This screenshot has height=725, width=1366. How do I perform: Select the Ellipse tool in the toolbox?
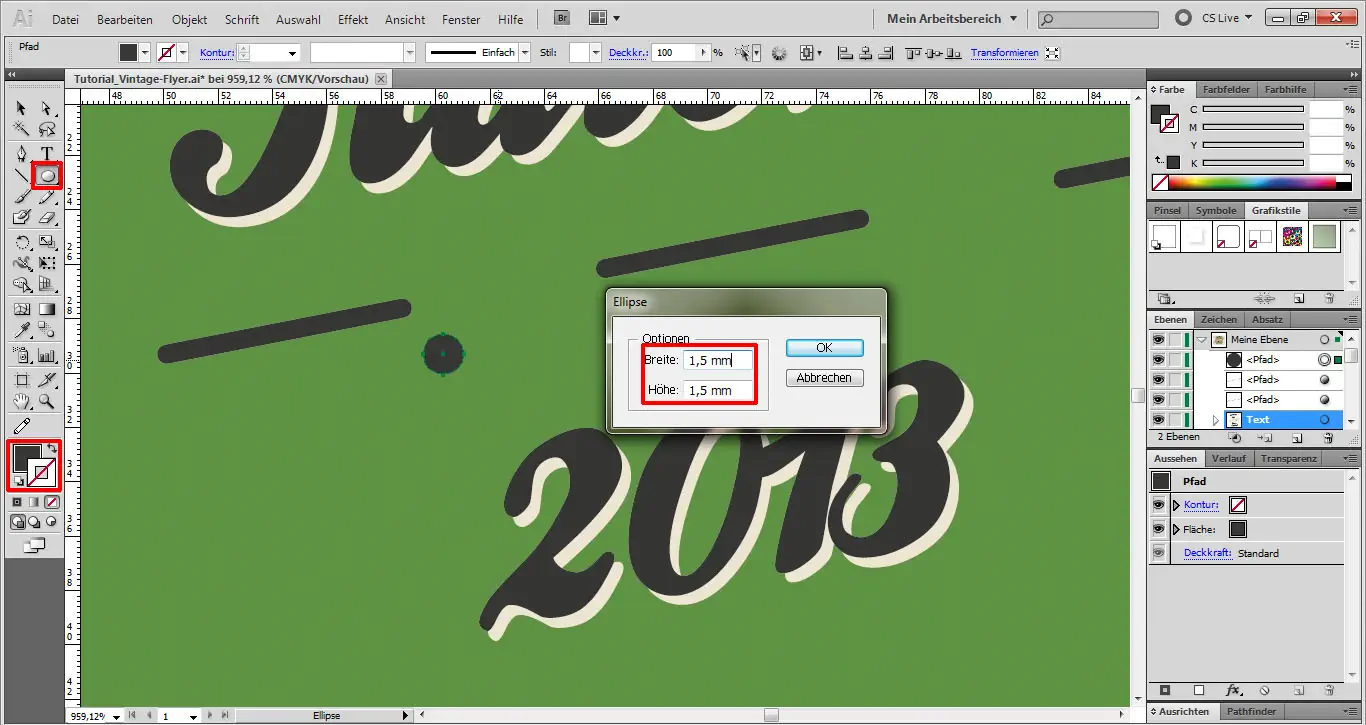pyautogui.click(x=46, y=175)
